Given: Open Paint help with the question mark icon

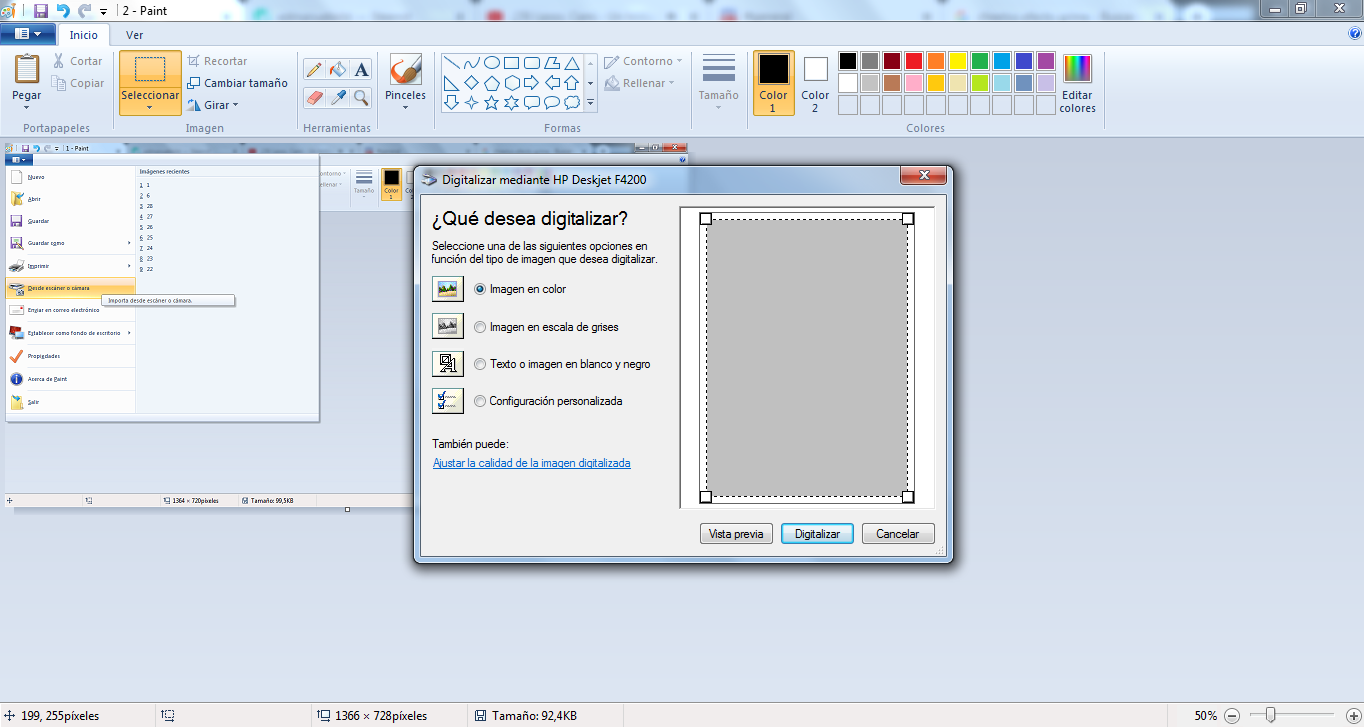Looking at the screenshot, I should click(1355, 34).
